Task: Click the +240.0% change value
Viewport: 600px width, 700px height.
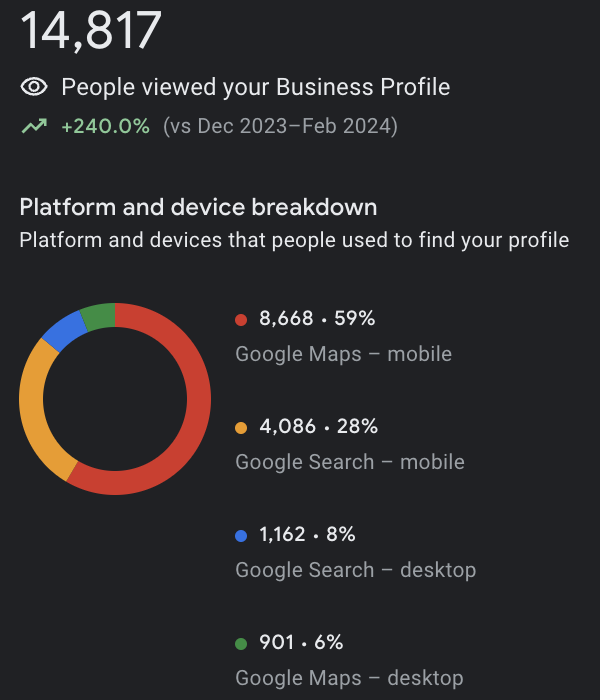Action: click(105, 127)
